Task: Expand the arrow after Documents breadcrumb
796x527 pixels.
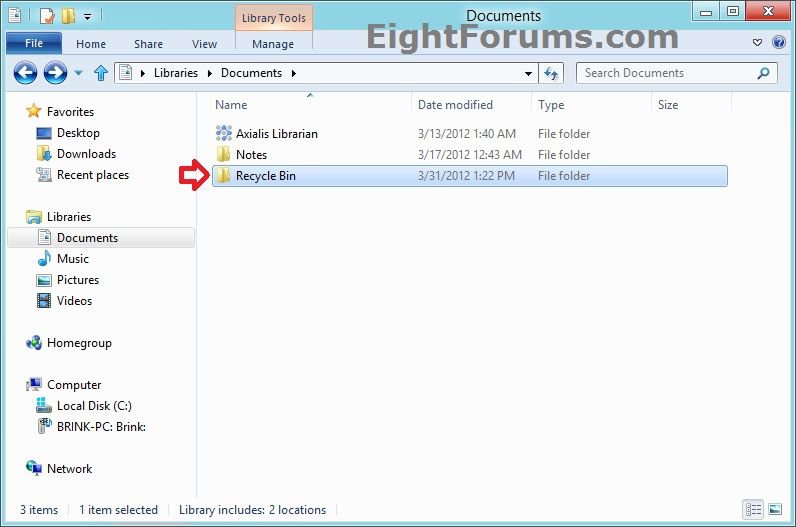Action: pyautogui.click(x=293, y=74)
